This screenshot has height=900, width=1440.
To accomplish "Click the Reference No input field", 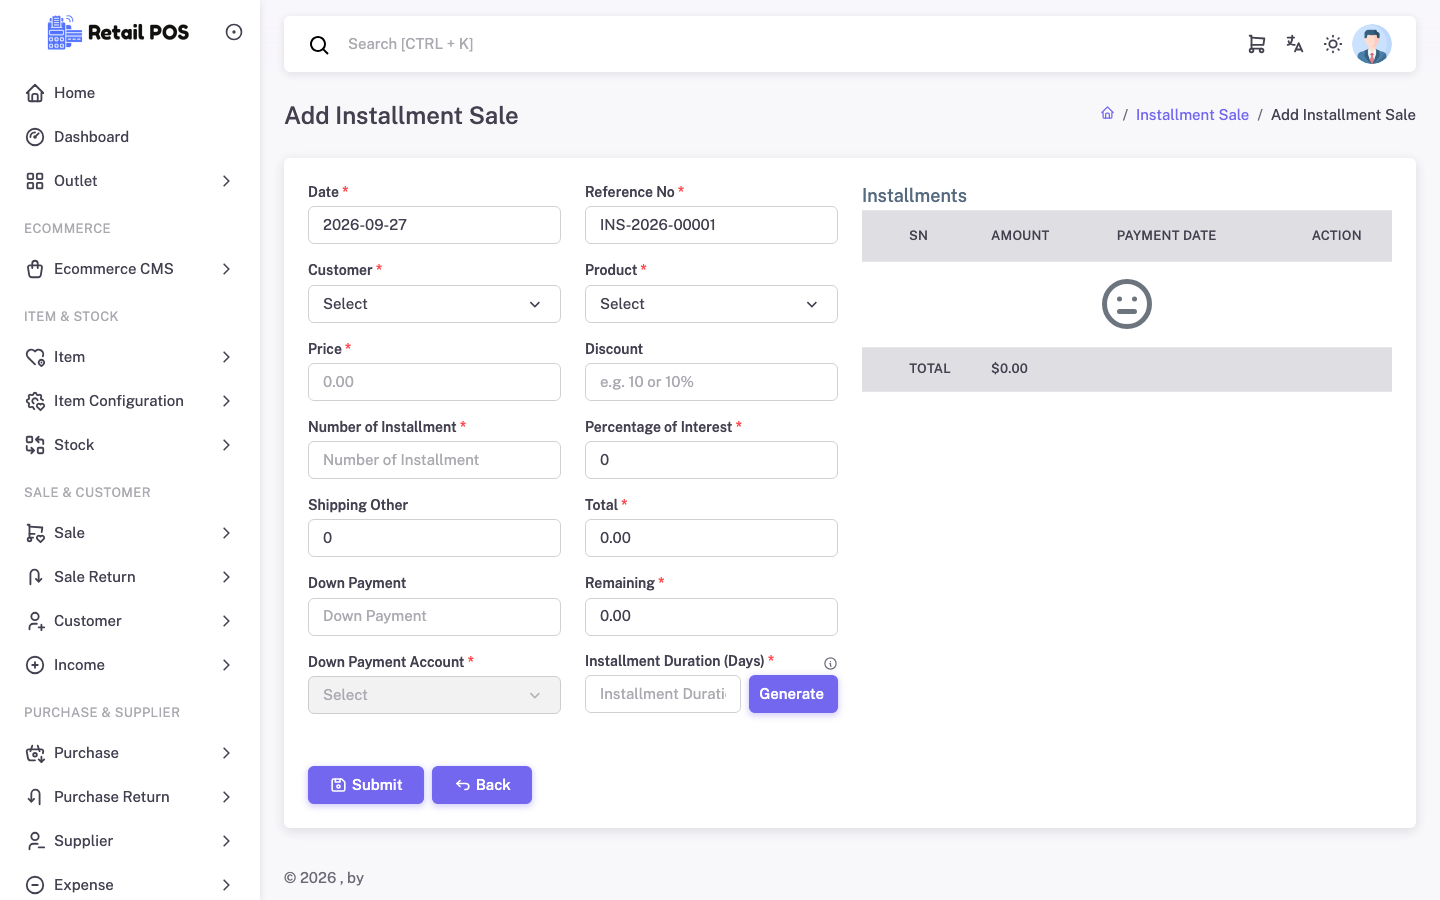I will click(x=711, y=225).
